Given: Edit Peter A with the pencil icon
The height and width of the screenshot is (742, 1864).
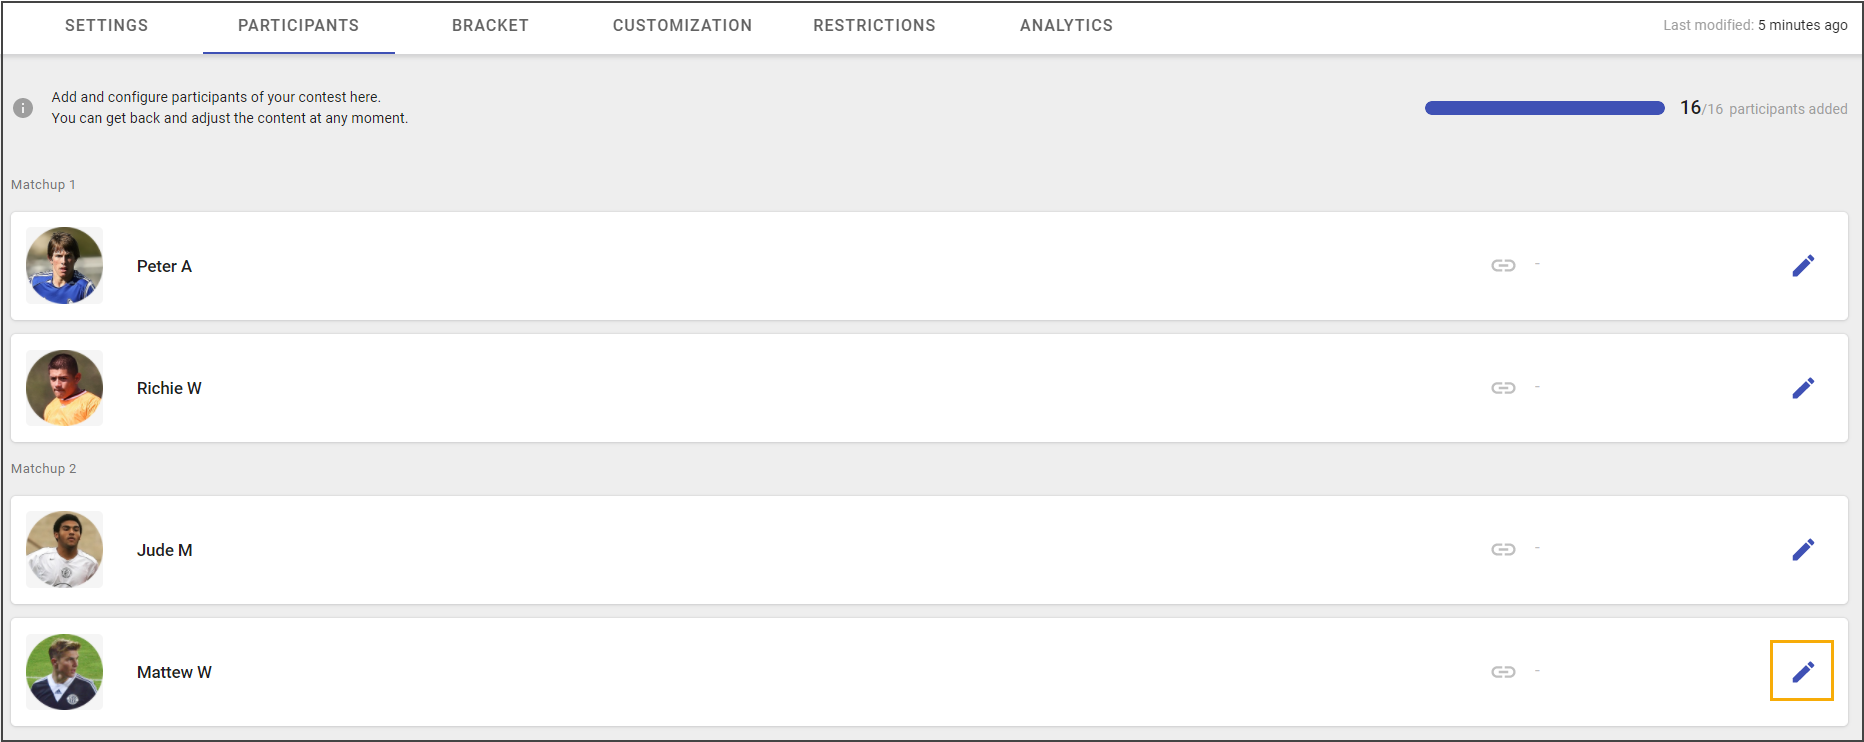Looking at the screenshot, I should [x=1803, y=266].
